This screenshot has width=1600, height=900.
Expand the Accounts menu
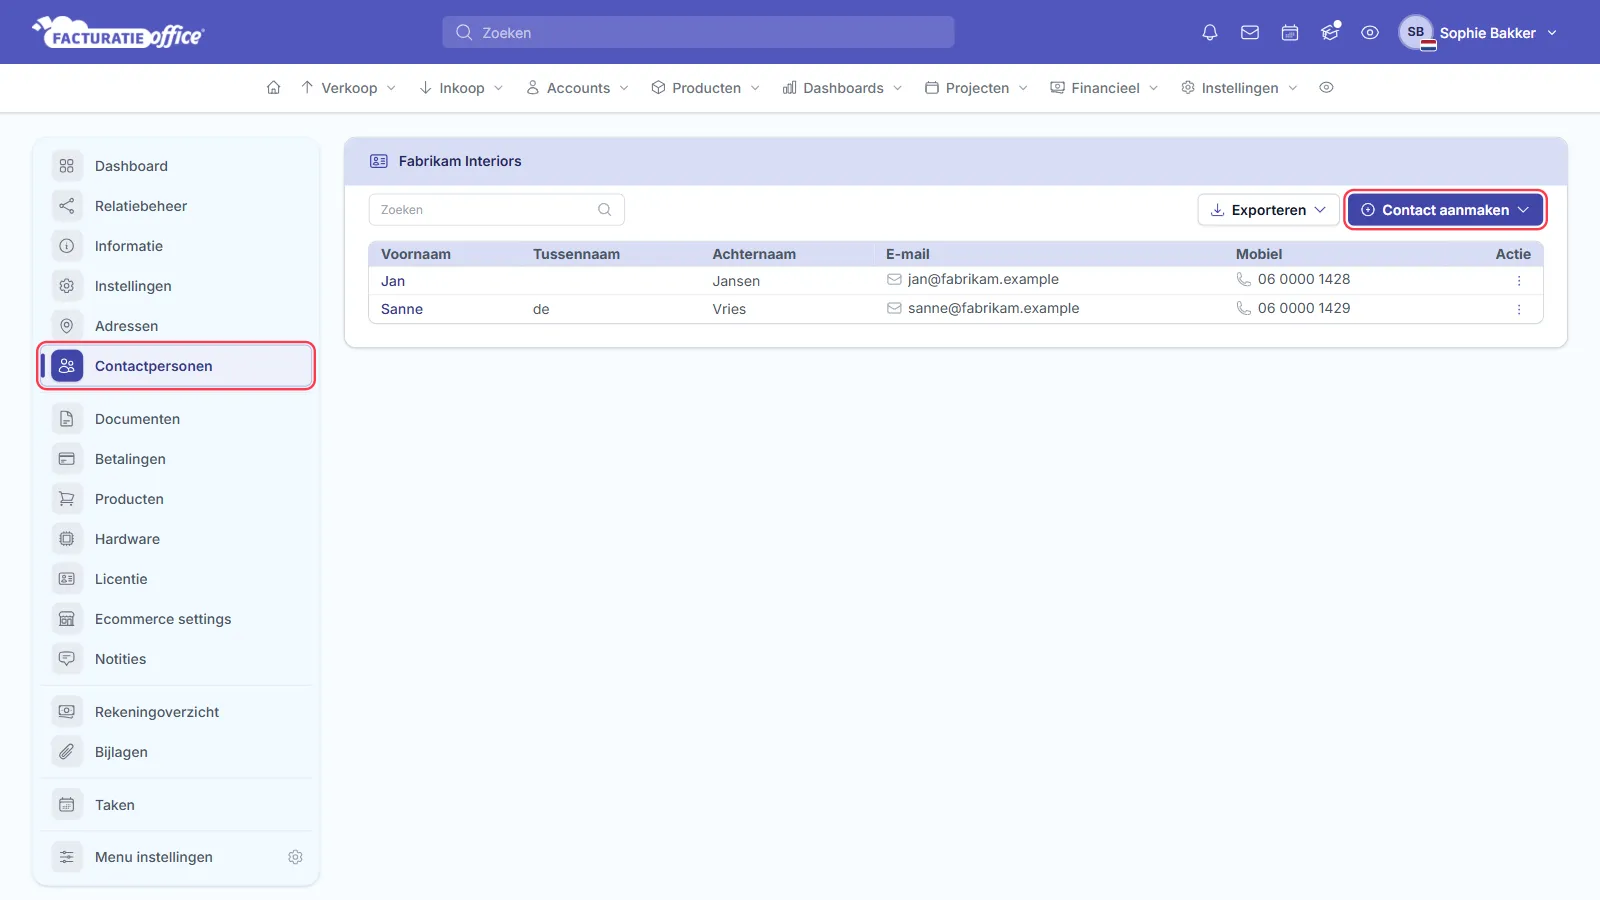tap(578, 88)
